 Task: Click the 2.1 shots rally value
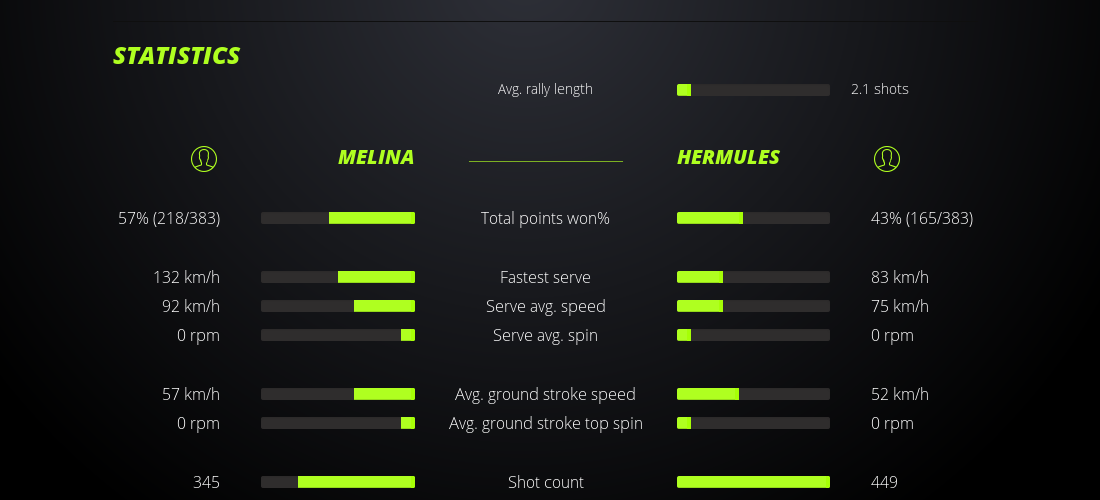(880, 89)
